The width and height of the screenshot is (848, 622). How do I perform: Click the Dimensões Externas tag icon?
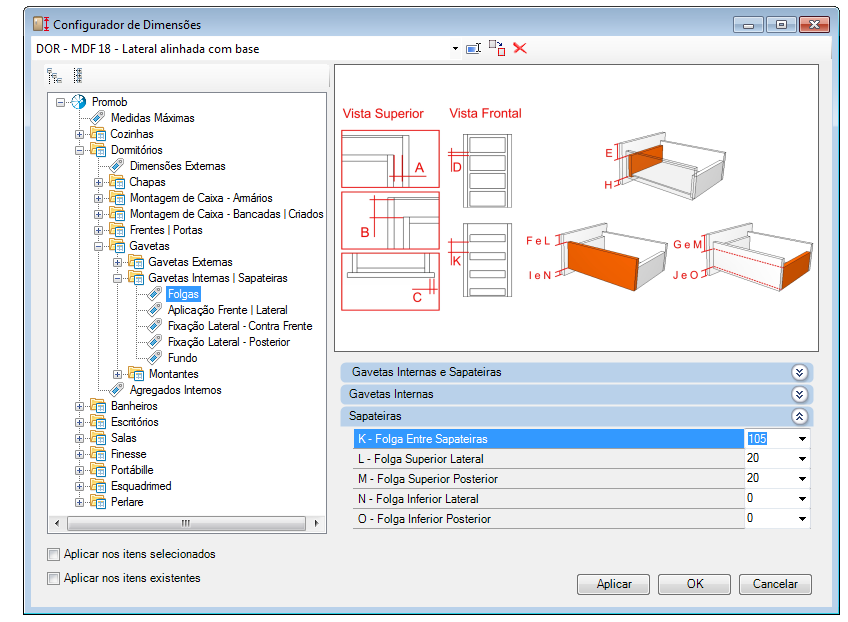point(117,166)
